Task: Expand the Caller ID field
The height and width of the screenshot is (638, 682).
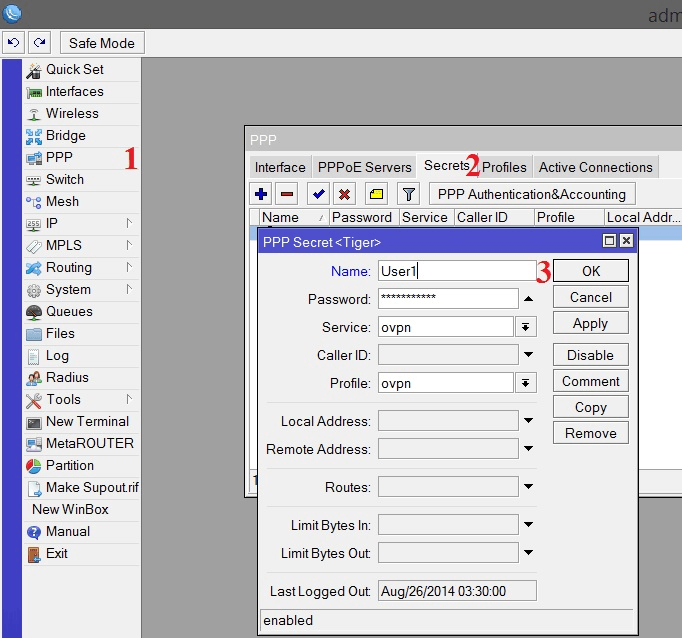Action: [x=528, y=354]
